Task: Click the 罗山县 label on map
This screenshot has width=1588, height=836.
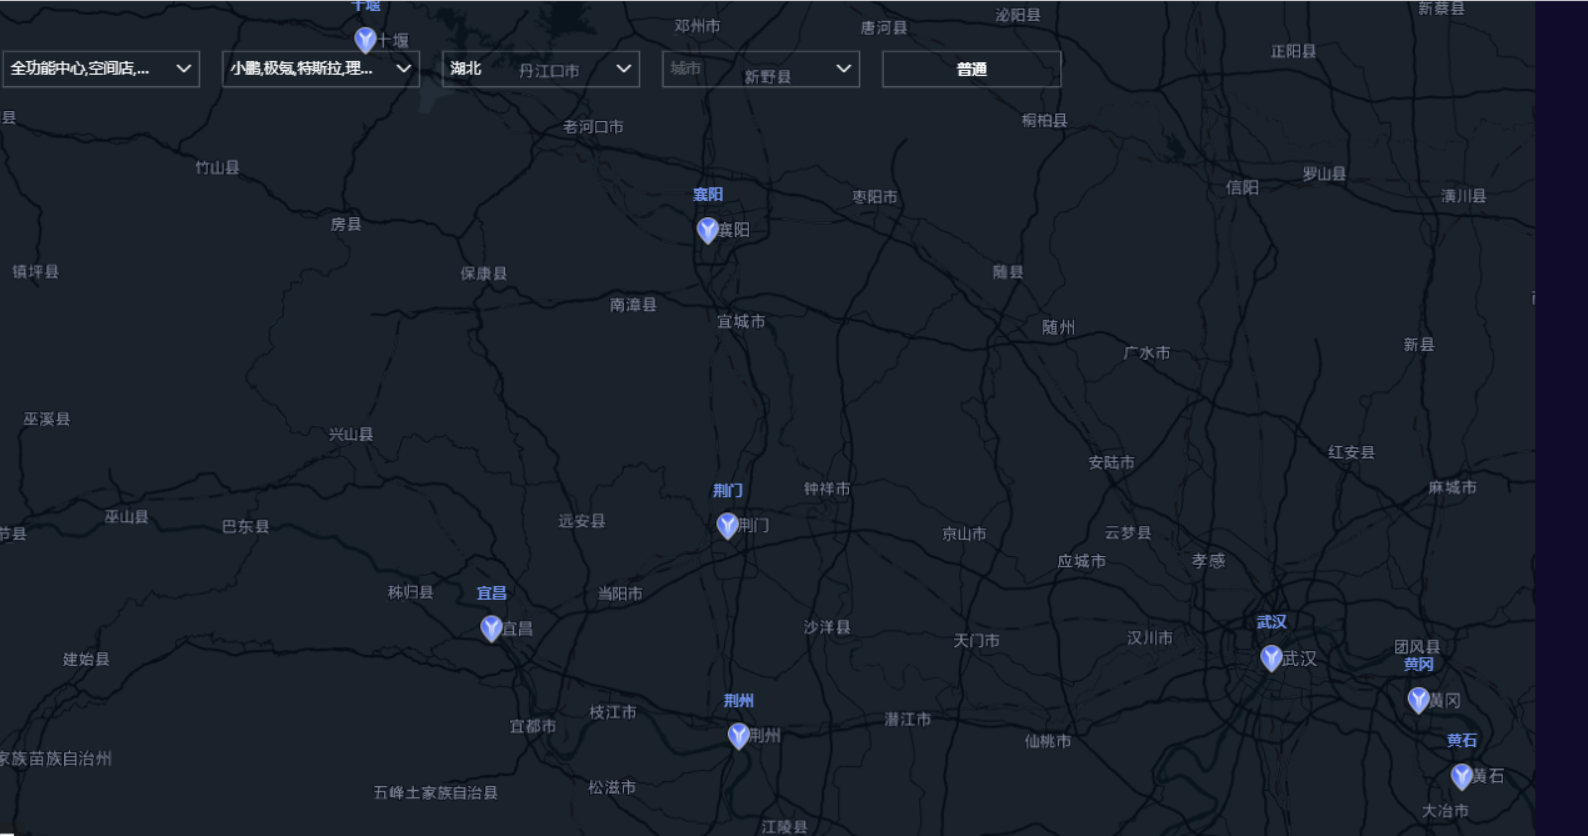Action: click(1324, 174)
